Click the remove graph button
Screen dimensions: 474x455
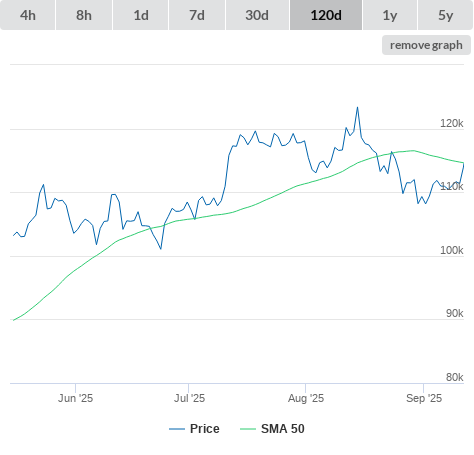[426, 45]
